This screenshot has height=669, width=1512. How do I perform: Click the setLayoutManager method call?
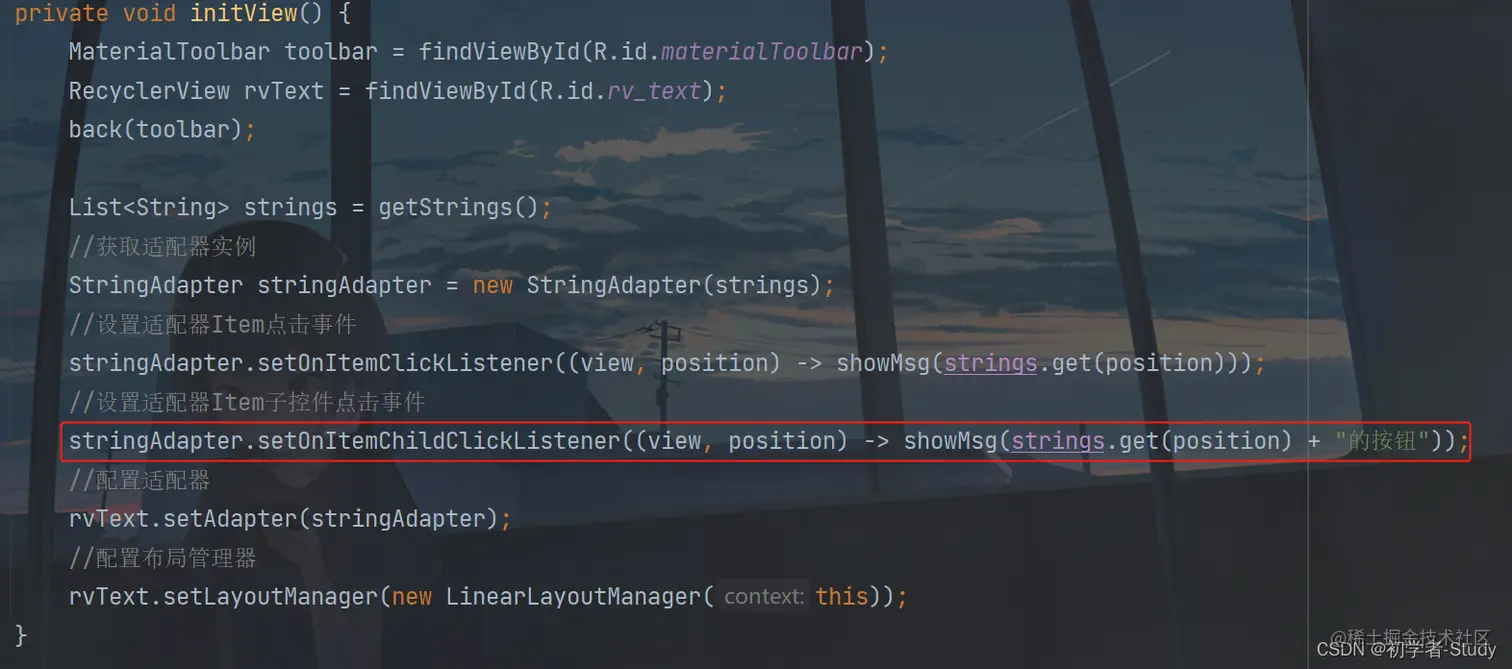pyautogui.click(x=270, y=597)
